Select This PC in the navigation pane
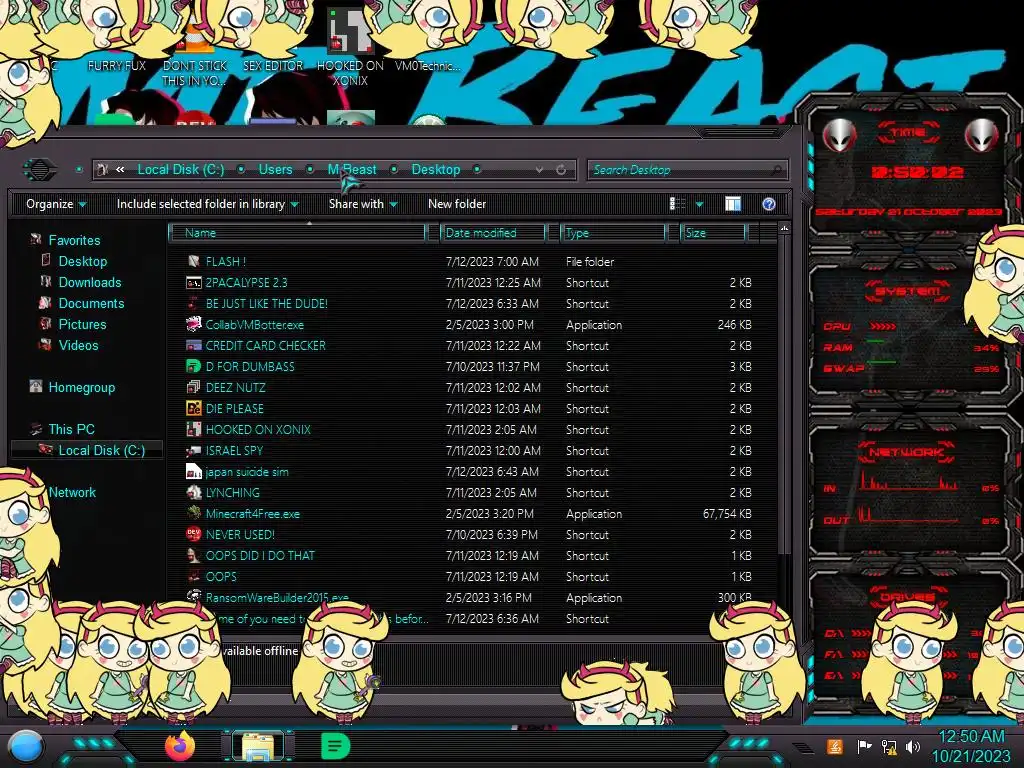 point(71,429)
